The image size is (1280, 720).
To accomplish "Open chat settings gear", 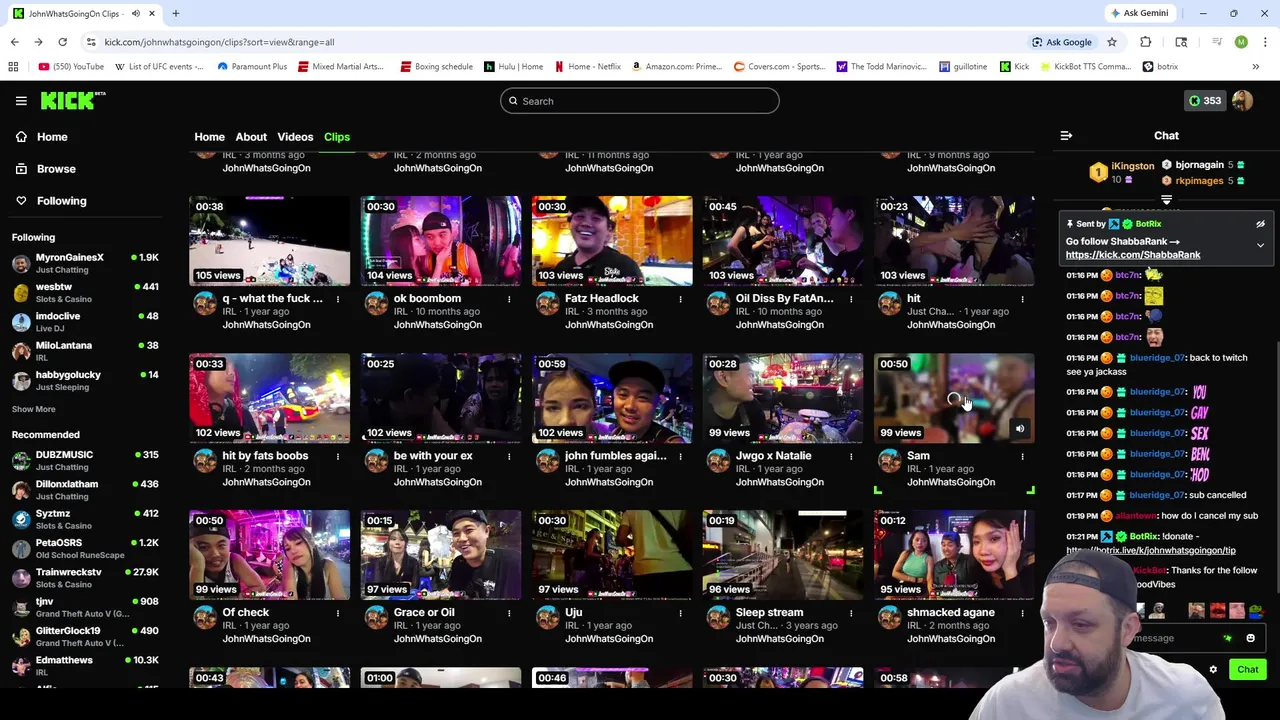I will click(x=1213, y=670).
